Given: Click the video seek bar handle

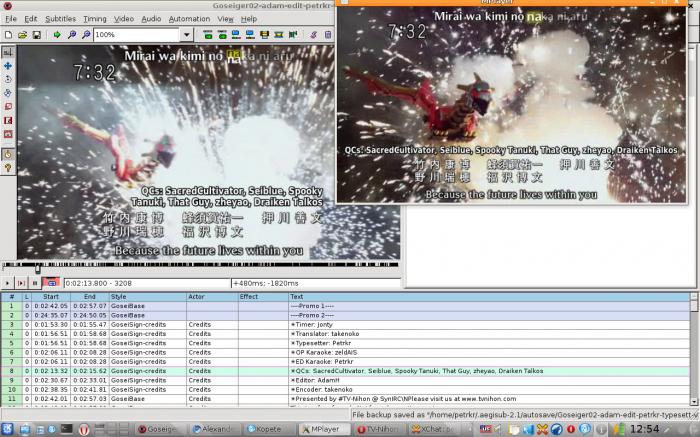Looking at the screenshot, I should click(38, 268).
